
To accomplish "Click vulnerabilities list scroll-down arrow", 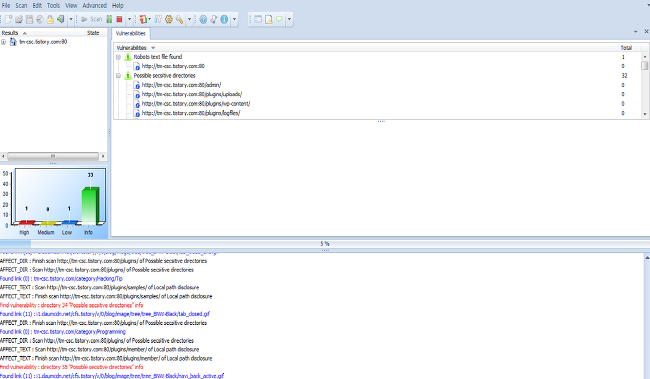I will (x=645, y=114).
